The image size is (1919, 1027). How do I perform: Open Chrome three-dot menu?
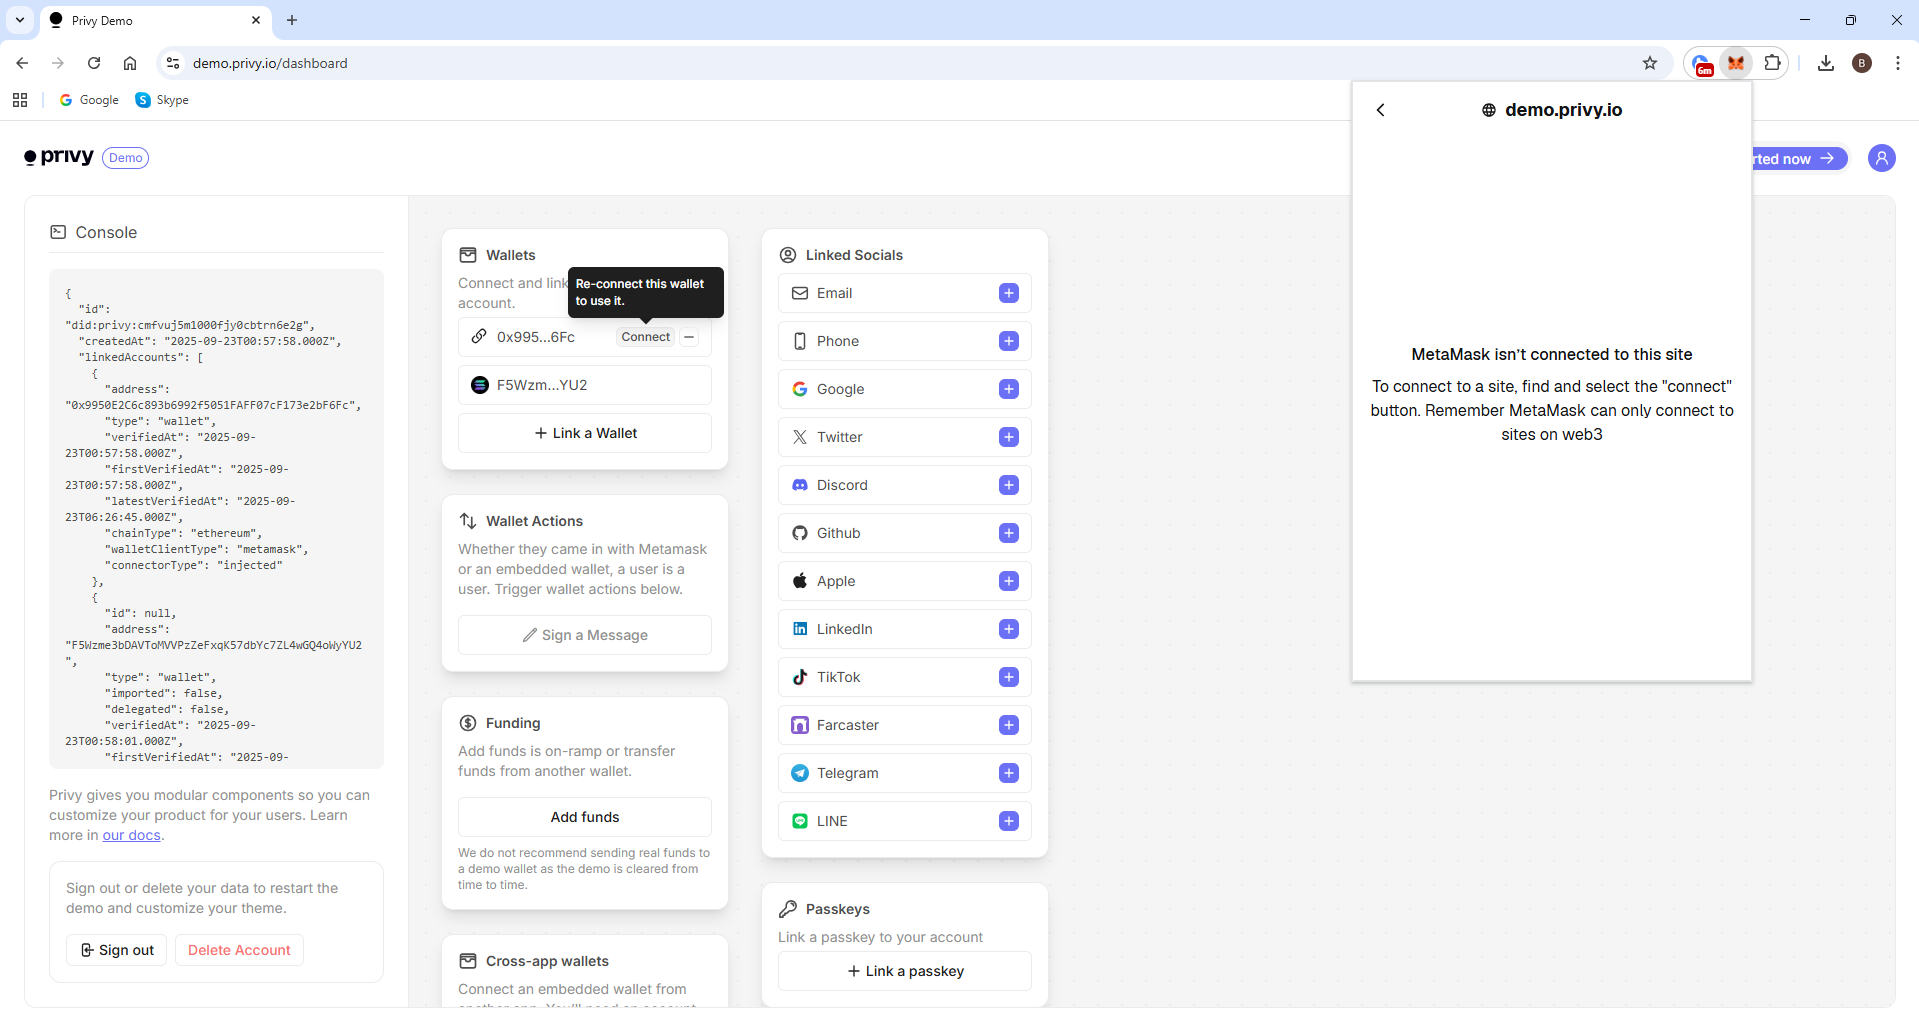(1898, 63)
